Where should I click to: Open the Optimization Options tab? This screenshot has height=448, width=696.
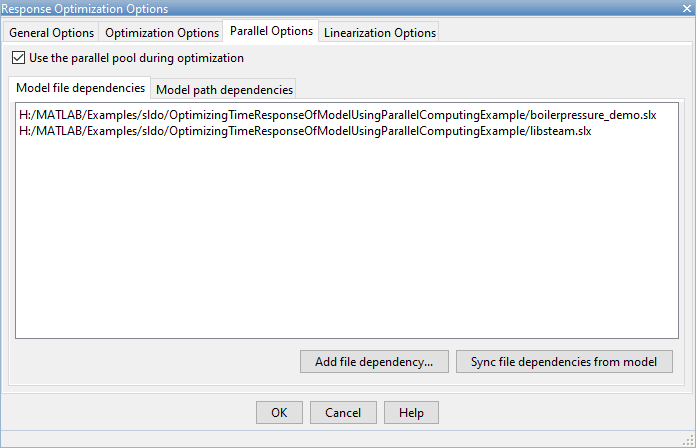point(162,32)
